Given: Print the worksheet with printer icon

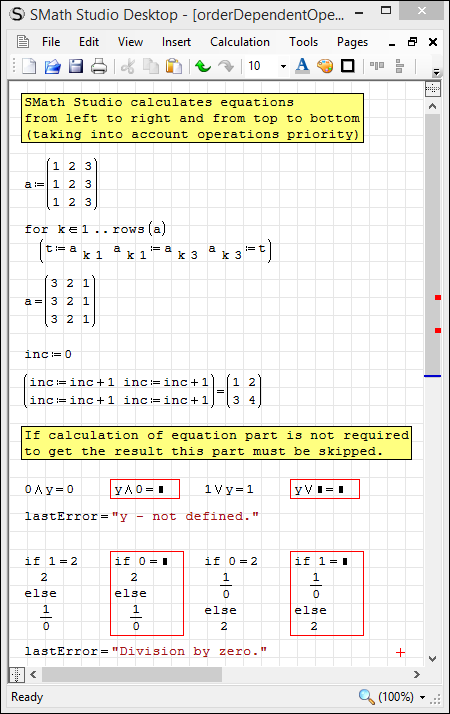Looking at the screenshot, I should (99, 66).
